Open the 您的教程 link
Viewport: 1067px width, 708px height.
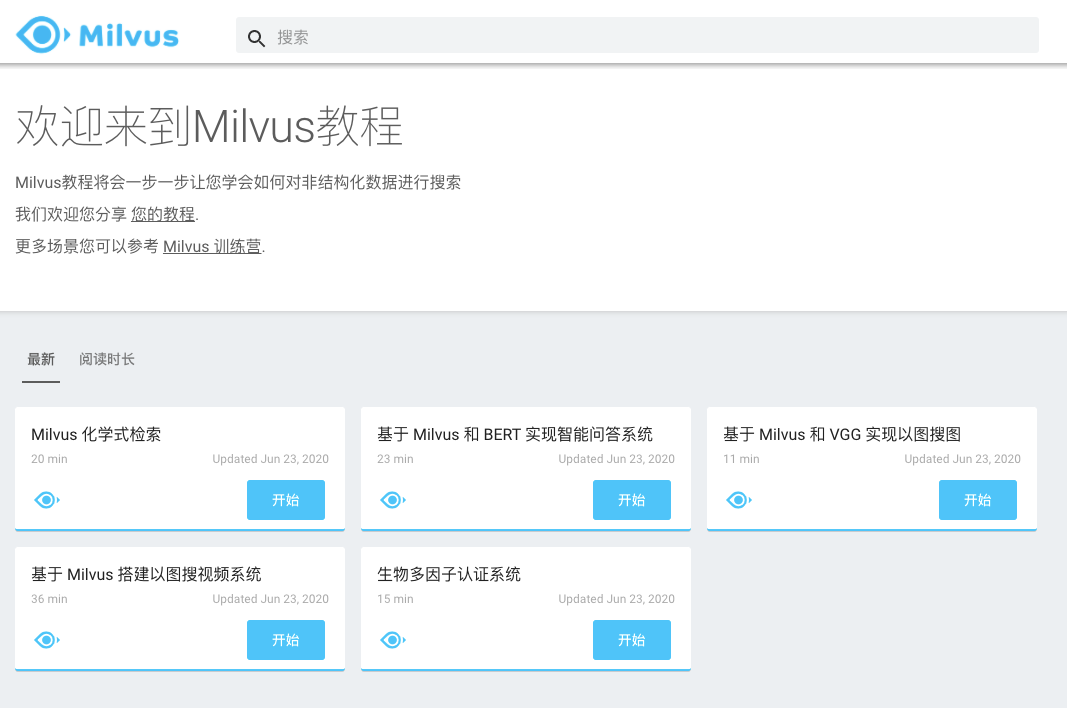click(163, 213)
